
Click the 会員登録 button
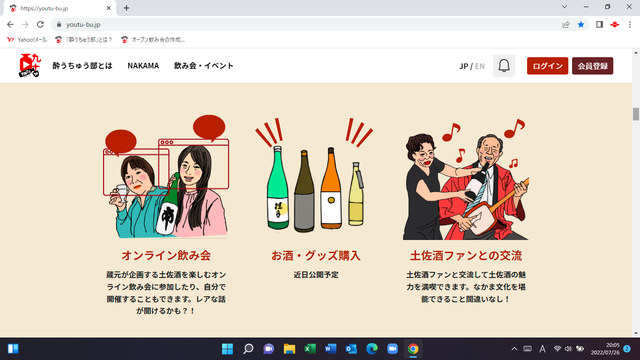pos(593,66)
